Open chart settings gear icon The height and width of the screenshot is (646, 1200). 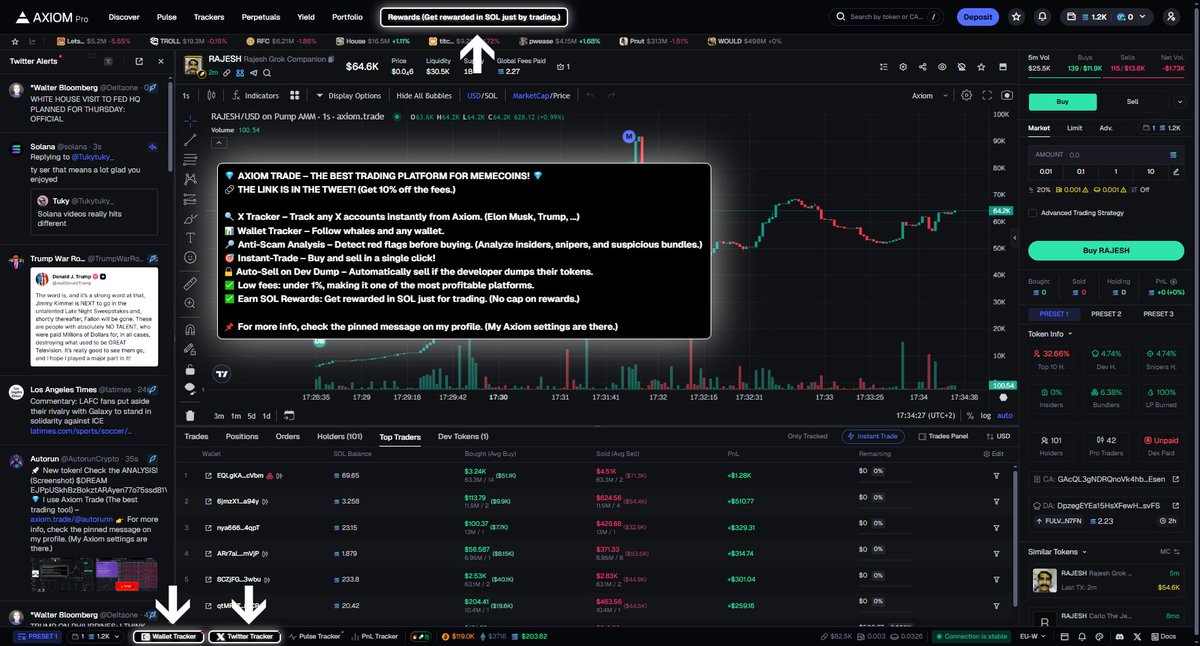point(966,96)
